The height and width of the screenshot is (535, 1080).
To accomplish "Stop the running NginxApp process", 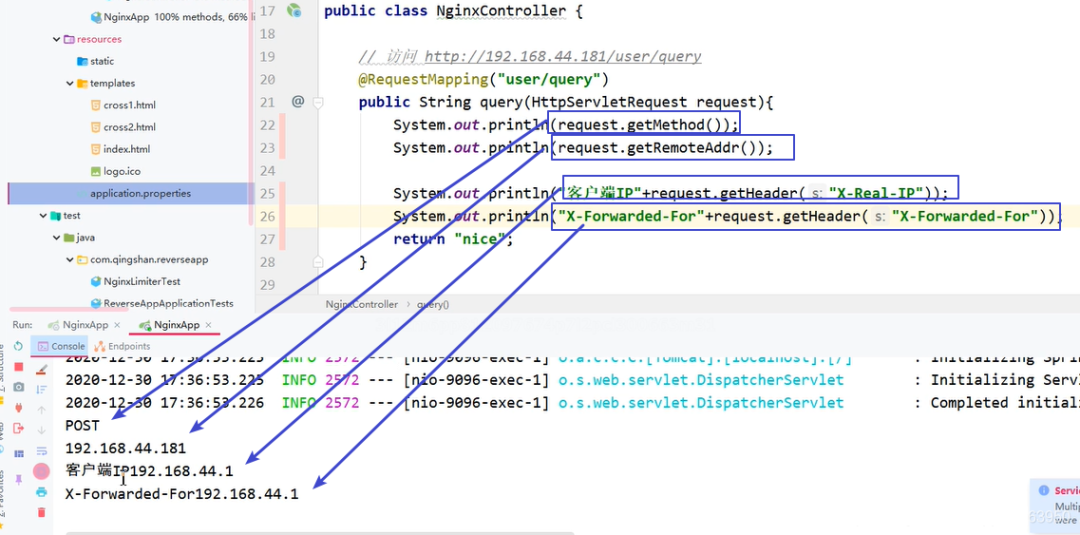I will [19, 367].
